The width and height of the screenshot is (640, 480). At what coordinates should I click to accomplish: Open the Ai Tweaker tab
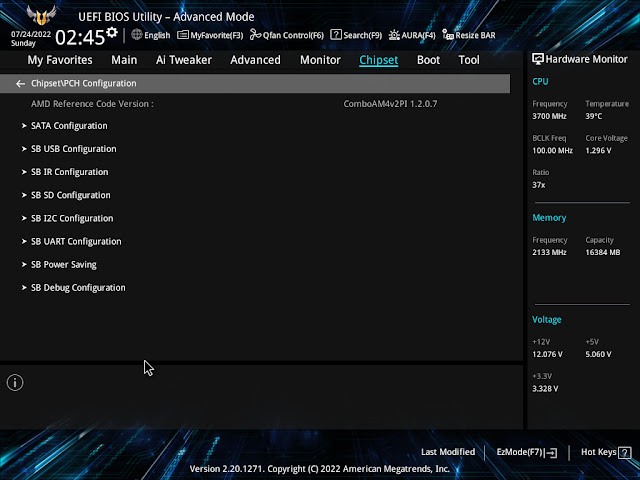(184, 60)
